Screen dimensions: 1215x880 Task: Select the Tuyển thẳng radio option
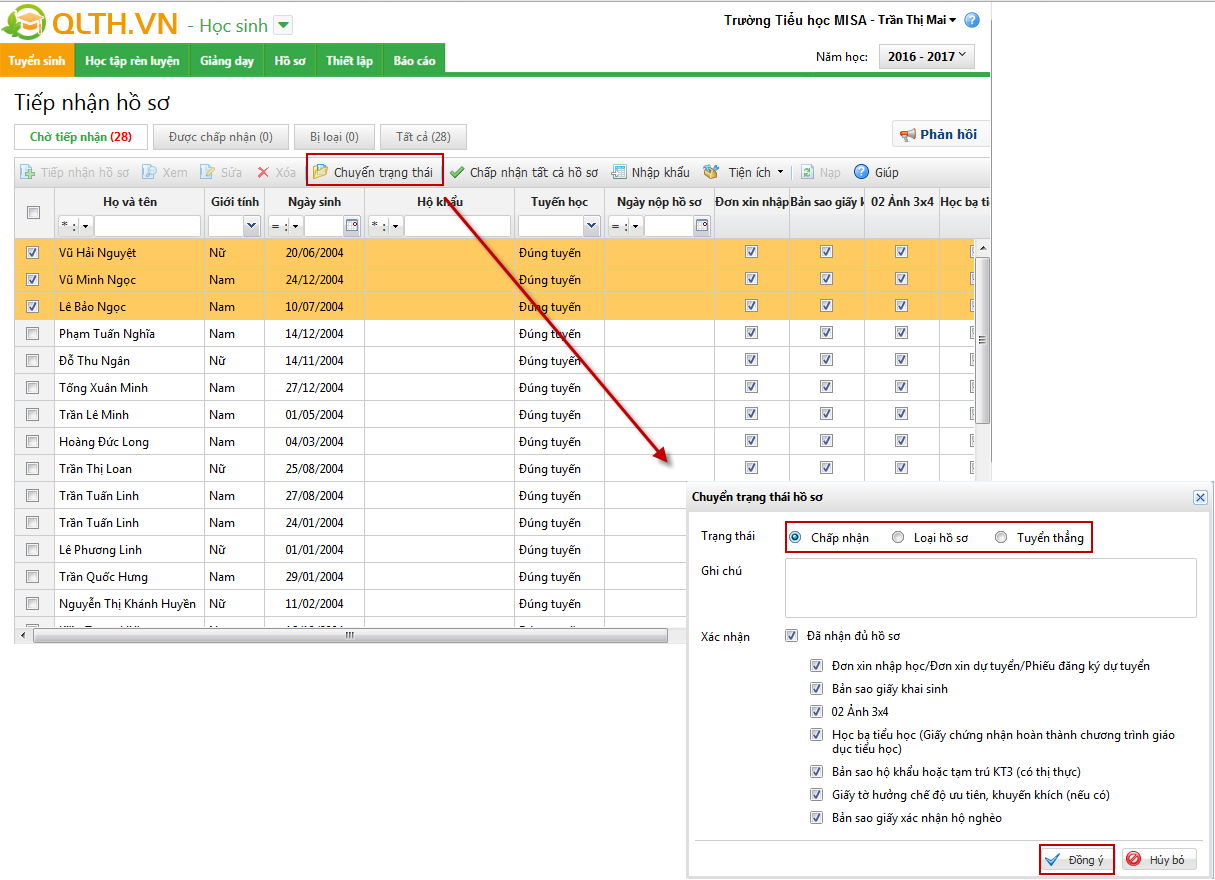pos(1001,538)
